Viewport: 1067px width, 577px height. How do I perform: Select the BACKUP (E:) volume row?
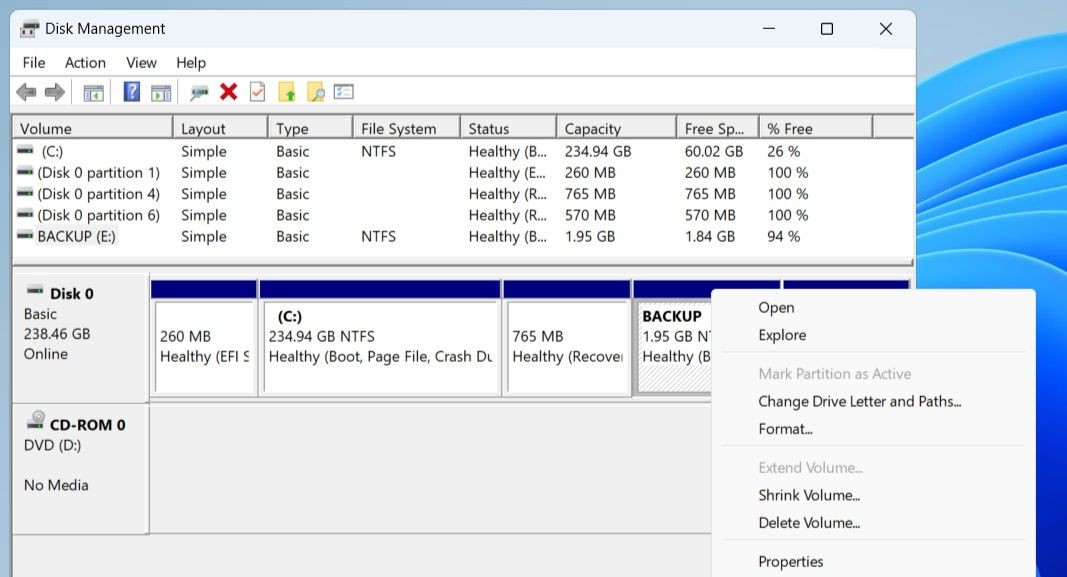(x=463, y=237)
